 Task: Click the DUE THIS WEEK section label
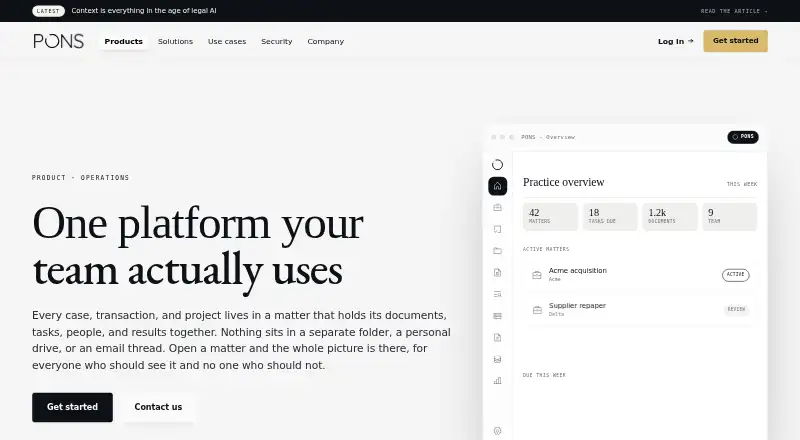544,375
